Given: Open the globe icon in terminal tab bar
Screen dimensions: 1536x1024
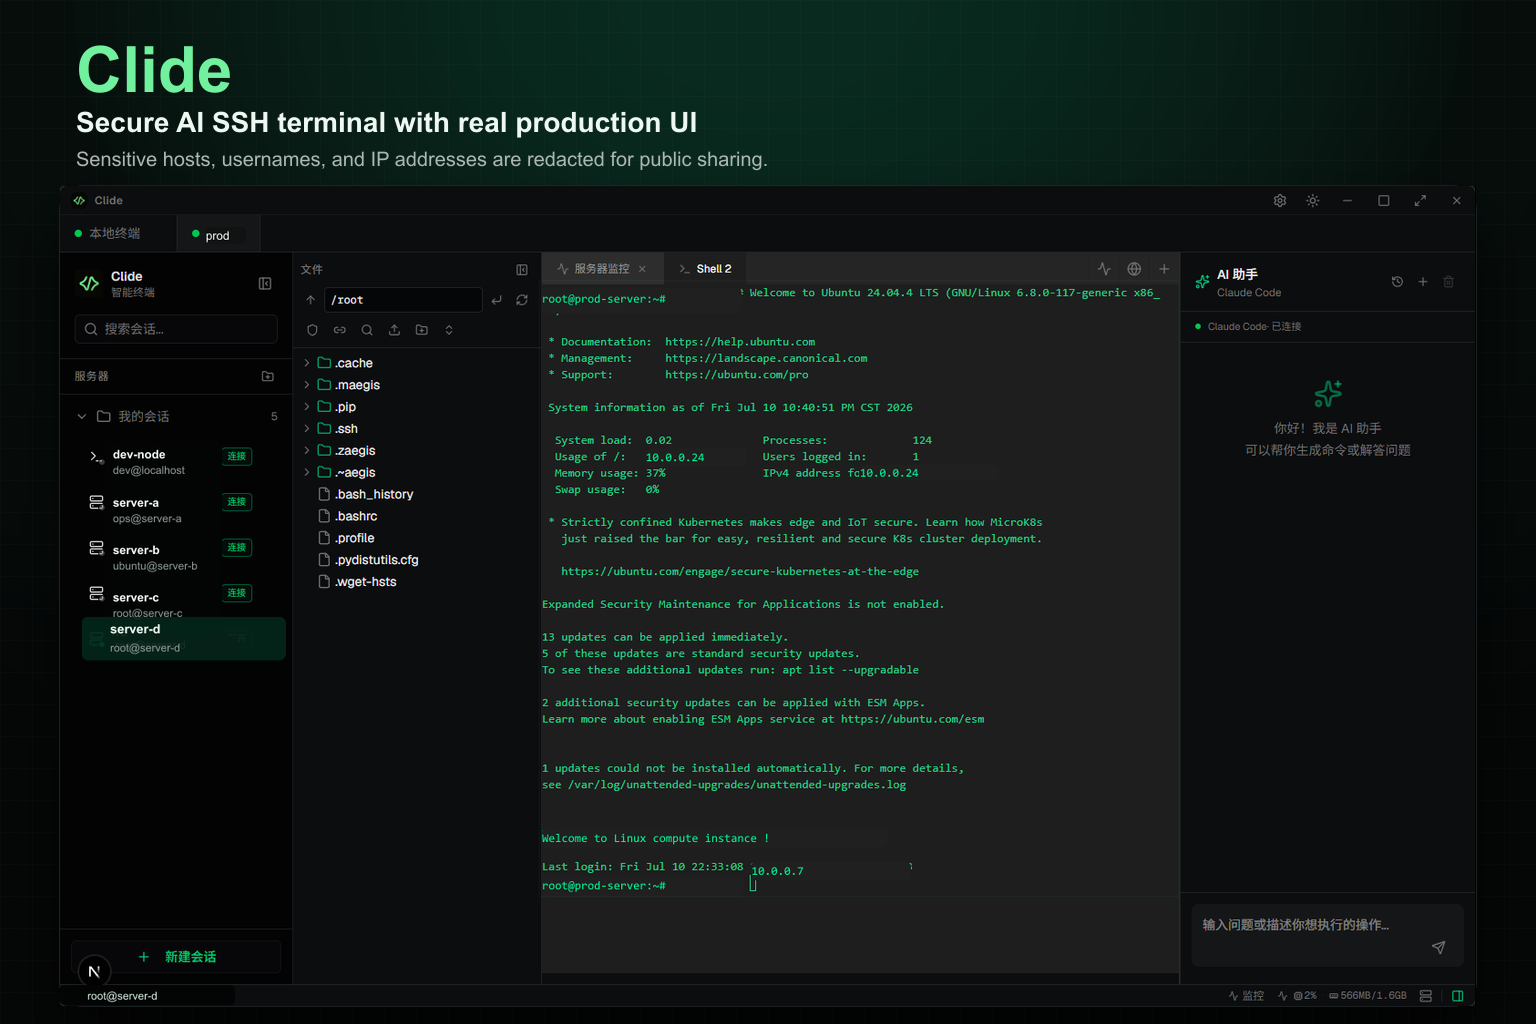Looking at the screenshot, I should click(x=1134, y=269).
